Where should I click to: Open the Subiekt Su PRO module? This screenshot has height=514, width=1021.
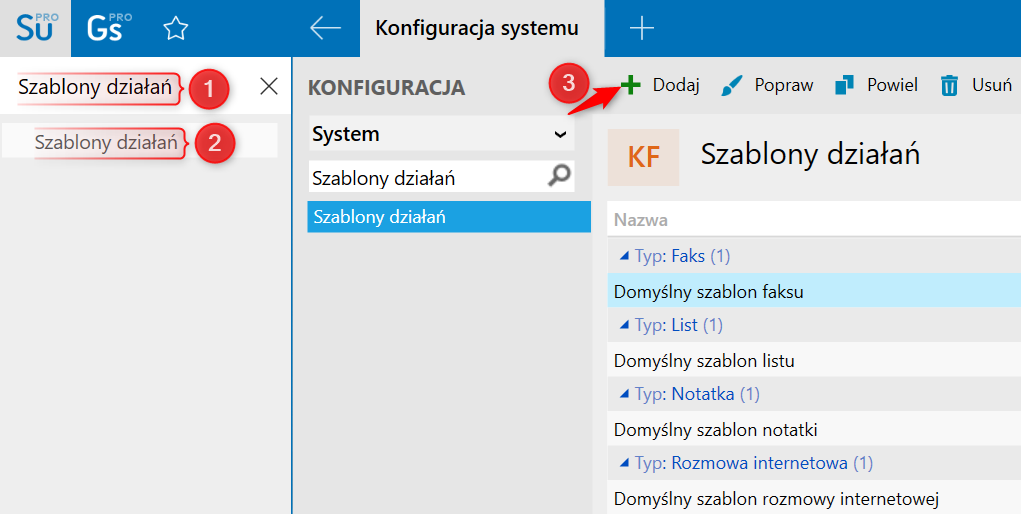36,28
